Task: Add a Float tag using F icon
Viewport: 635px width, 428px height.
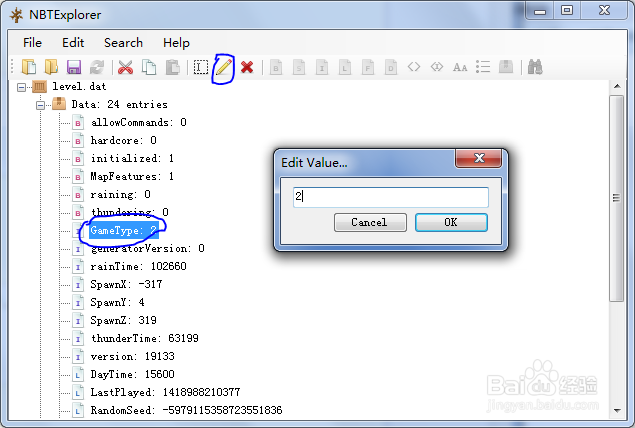Action: [368, 67]
